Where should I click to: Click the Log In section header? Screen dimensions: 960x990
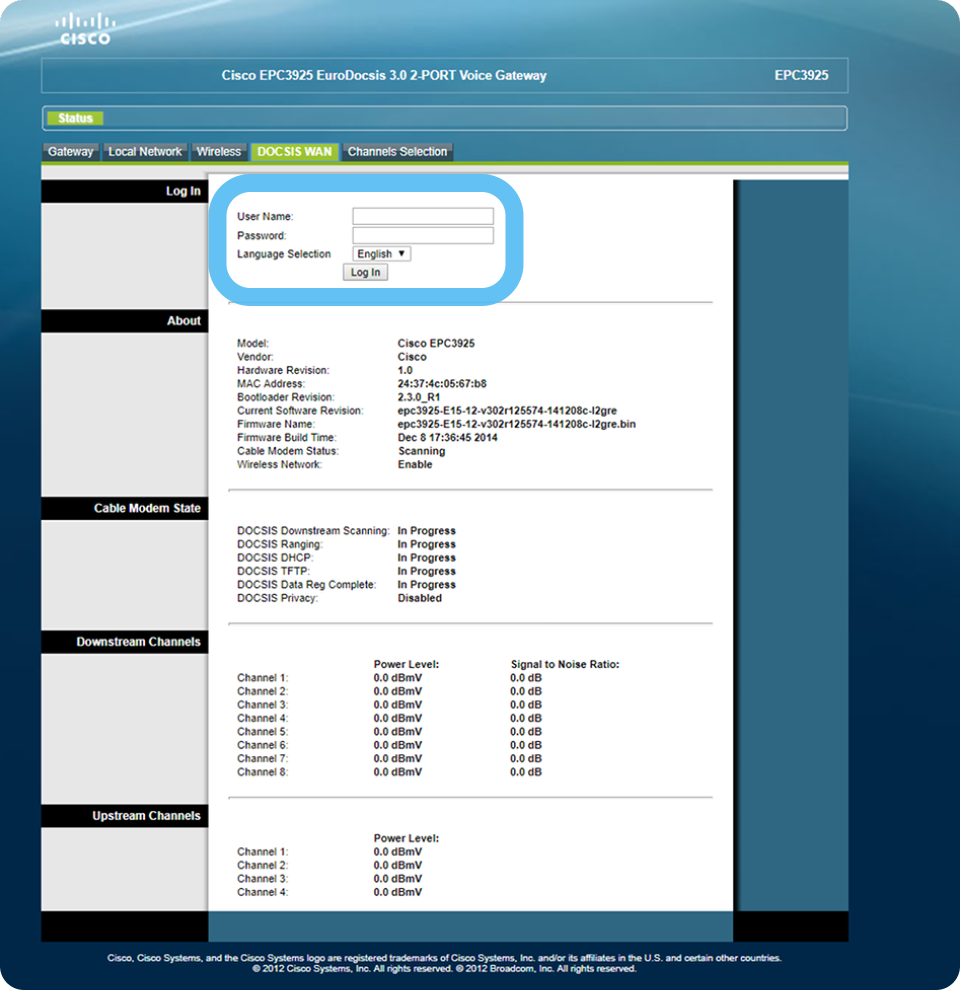point(183,191)
